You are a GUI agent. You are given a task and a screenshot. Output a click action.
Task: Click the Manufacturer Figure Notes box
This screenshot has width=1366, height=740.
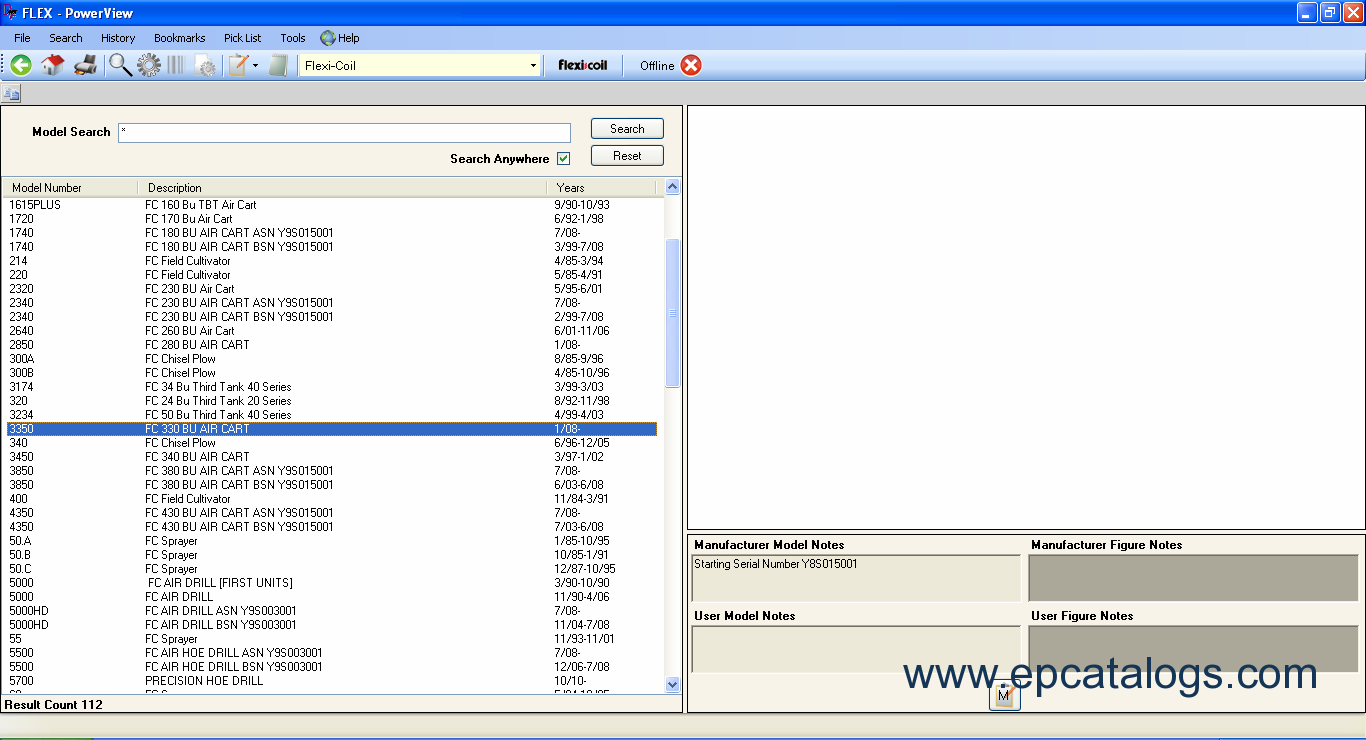click(x=1193, y=578)
